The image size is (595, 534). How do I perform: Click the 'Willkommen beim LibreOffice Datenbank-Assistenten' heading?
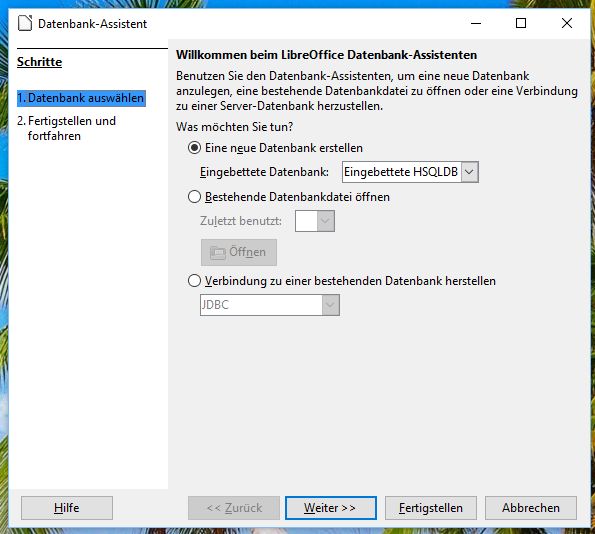(326, 55)
